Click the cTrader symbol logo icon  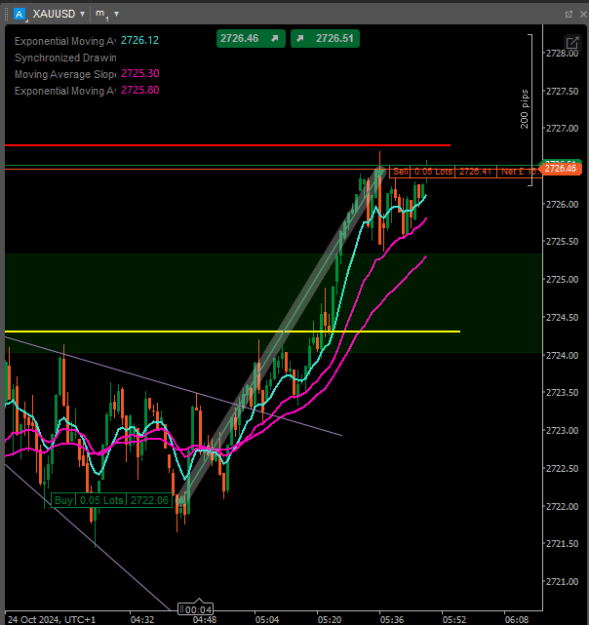pyautogui.click(x=19, y=14)
